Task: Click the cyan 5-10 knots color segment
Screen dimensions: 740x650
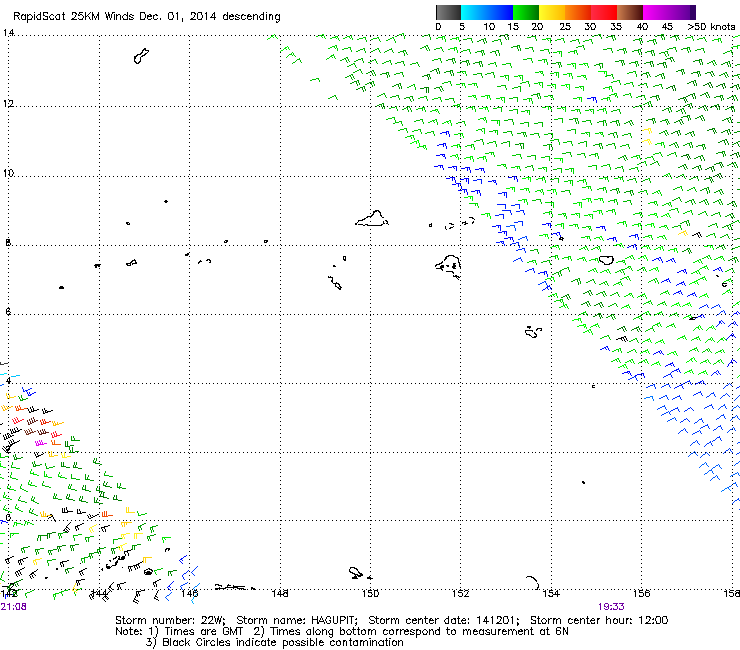Action: click(x=474, y=12)
